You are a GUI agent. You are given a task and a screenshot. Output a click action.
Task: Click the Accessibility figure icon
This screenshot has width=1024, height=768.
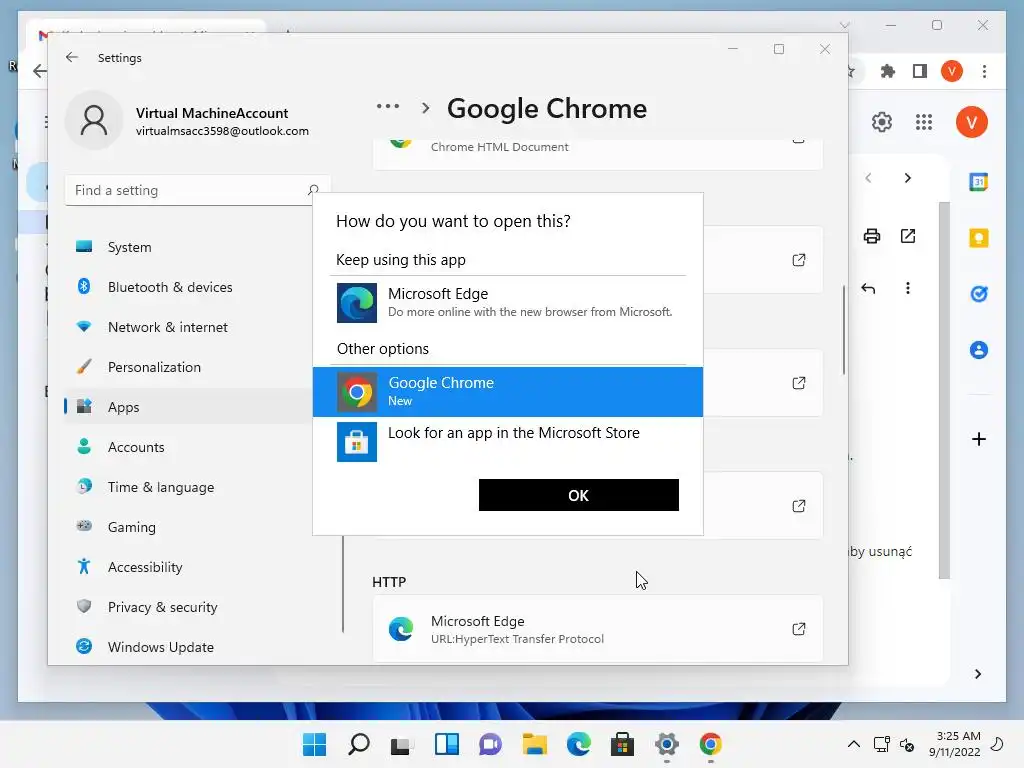pyautogui.click(x=84, y=566)
